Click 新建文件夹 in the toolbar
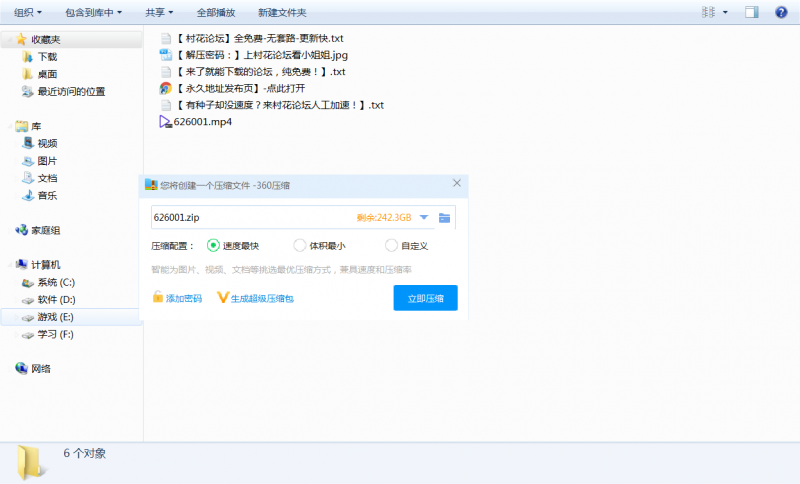The height and width of the screenshot is (484, 800). click(282, 12)
